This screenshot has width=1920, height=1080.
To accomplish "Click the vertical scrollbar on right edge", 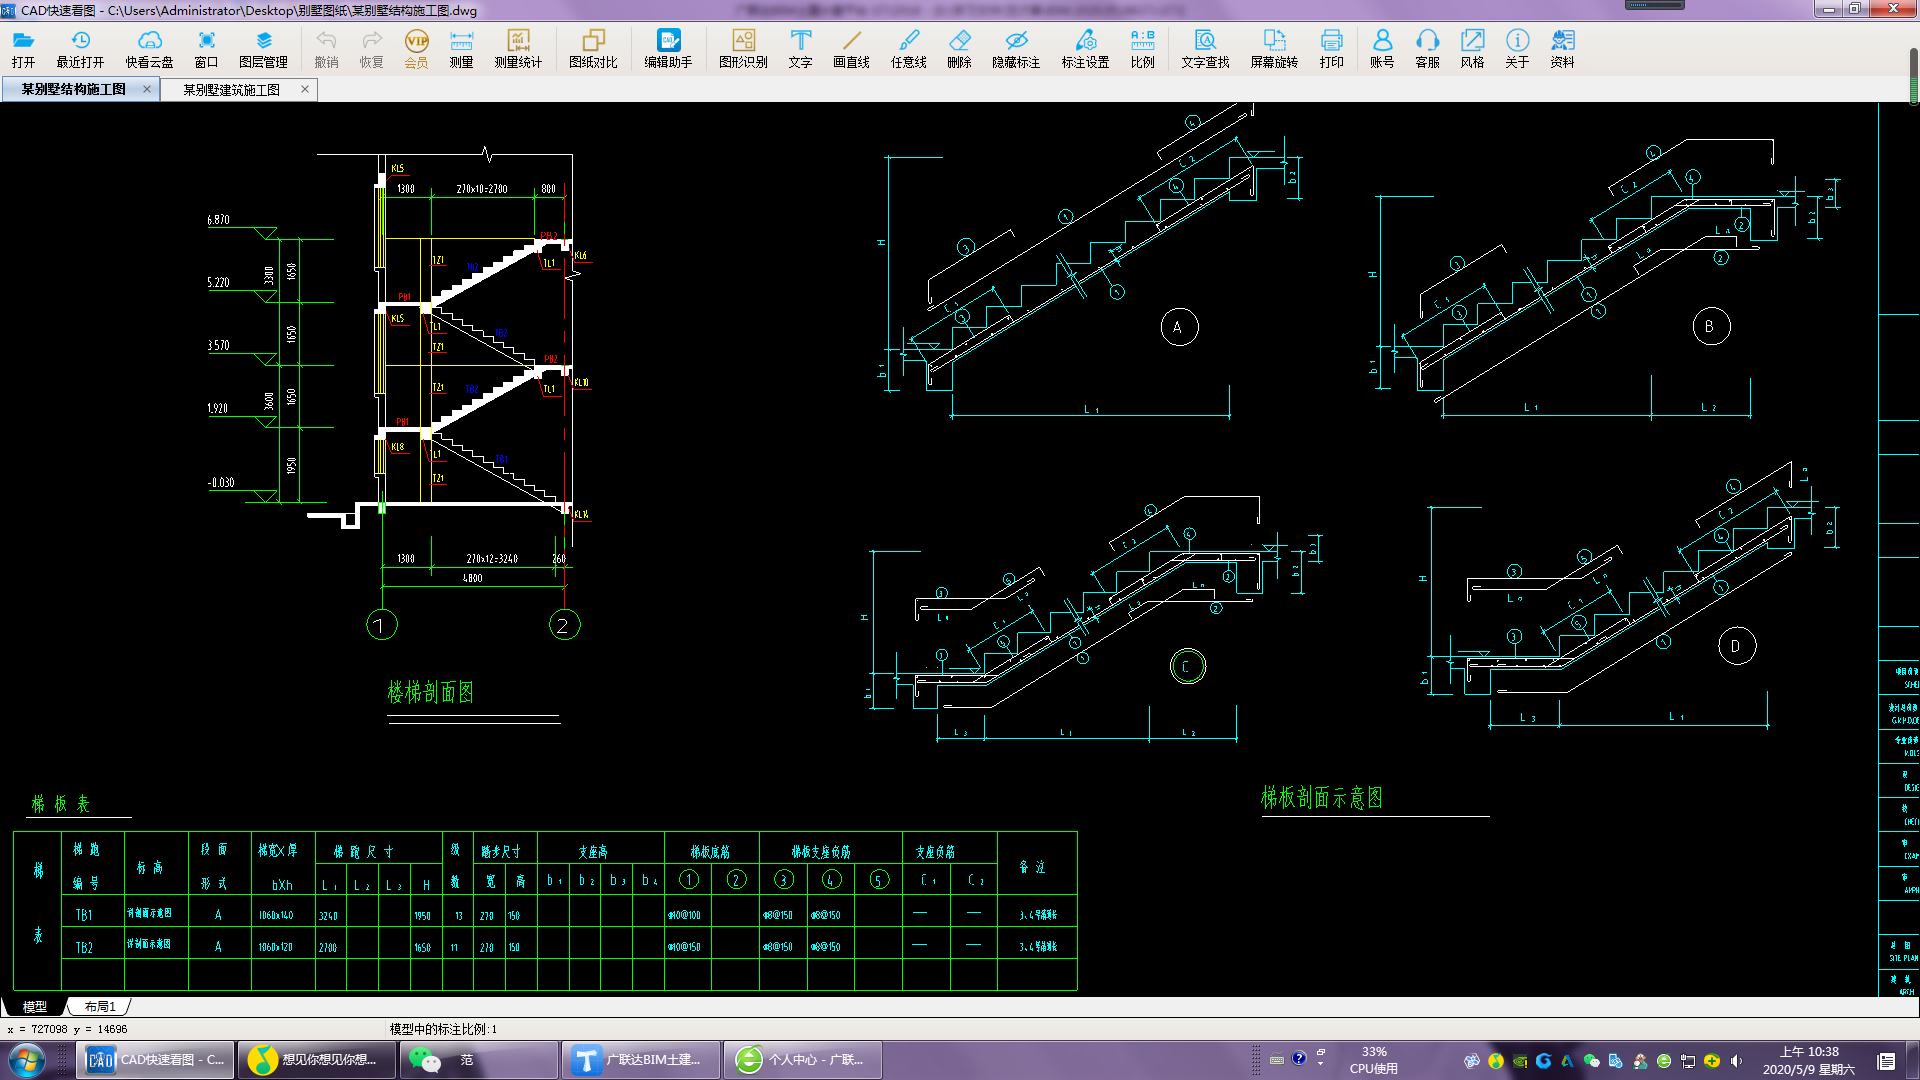I will coord(1914,75).
